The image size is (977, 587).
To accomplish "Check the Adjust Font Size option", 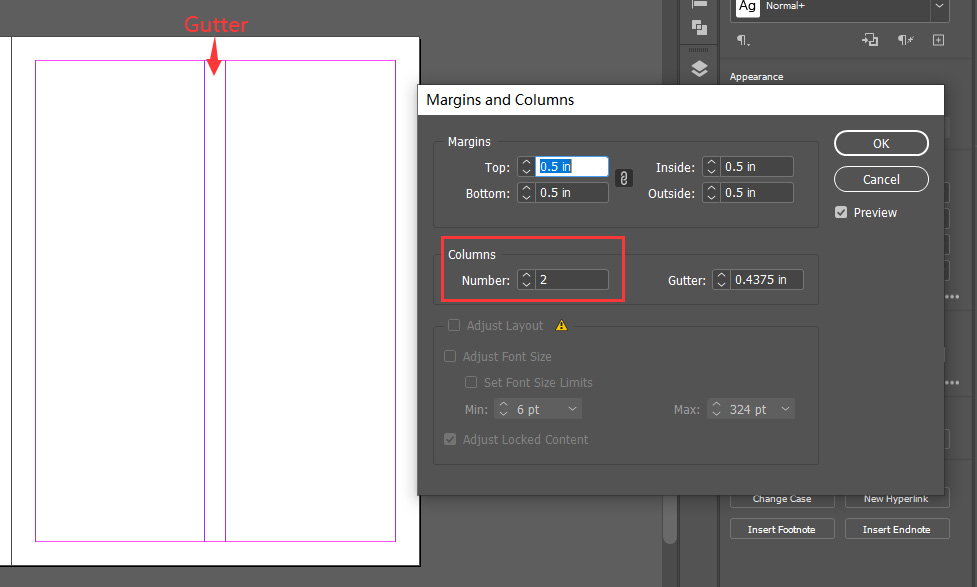I will pyautogui.click(x=450, y=356).
